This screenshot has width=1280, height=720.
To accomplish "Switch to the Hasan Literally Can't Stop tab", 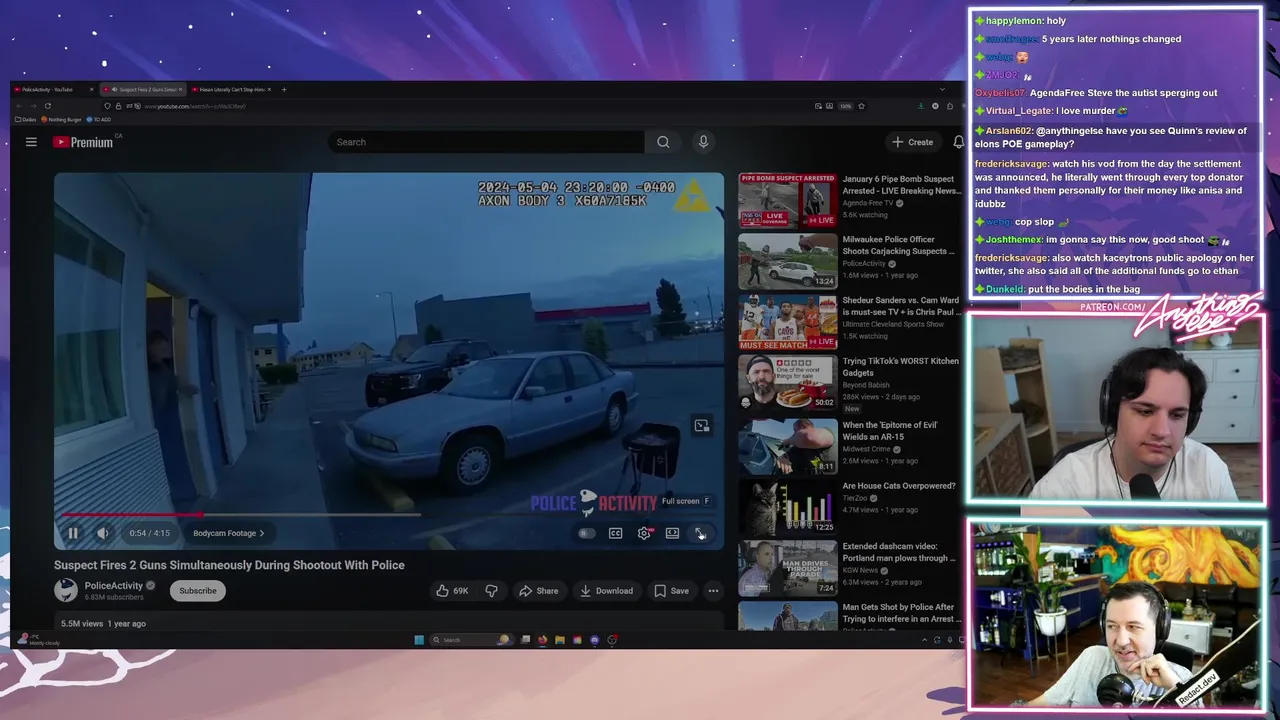I will tap(229, 90).
